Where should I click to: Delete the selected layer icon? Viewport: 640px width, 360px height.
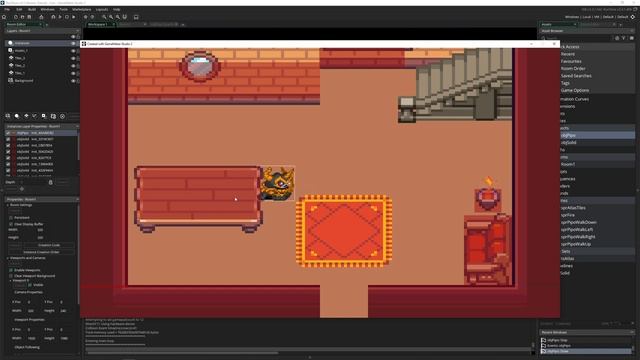click(x=62, y=116)
